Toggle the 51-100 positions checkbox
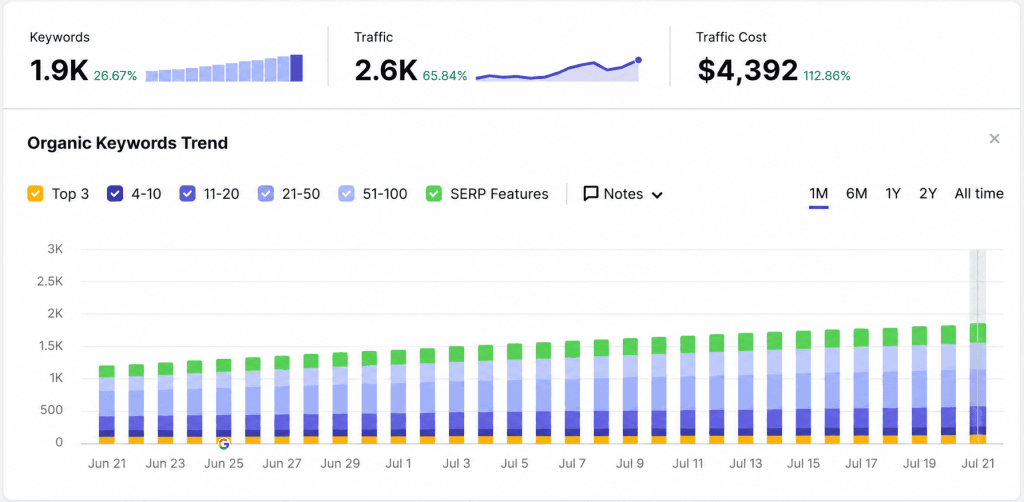 (347, 194)
